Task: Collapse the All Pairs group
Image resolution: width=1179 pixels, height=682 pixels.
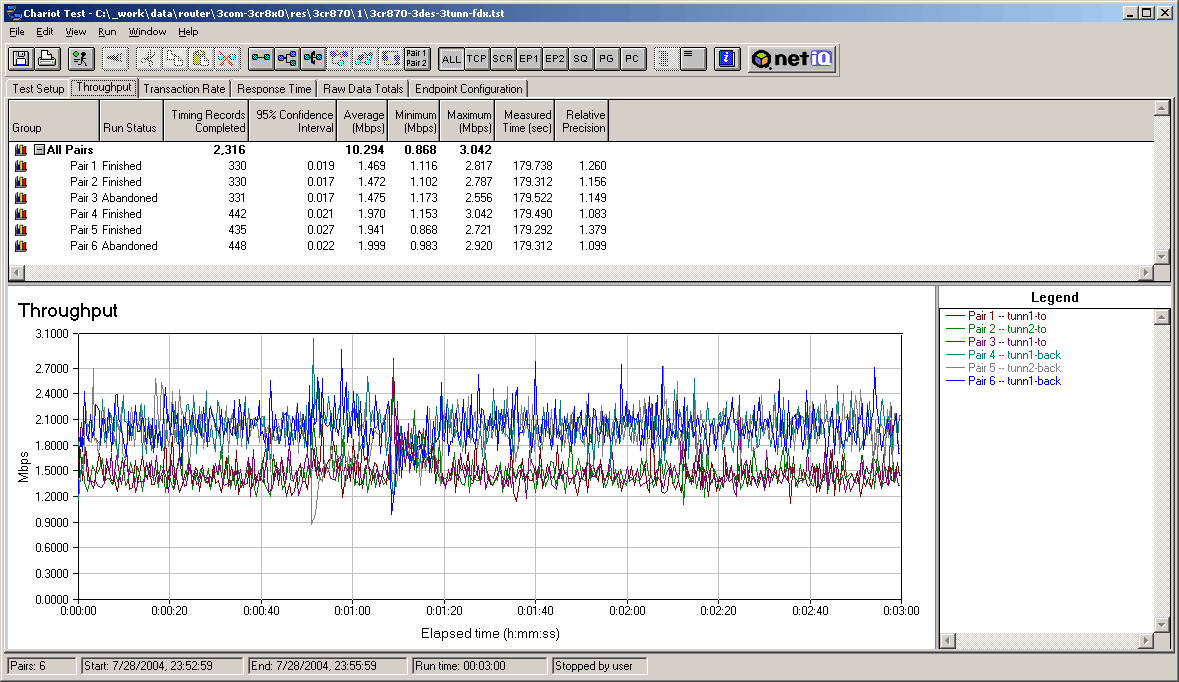Action: (x=39, y=150)
